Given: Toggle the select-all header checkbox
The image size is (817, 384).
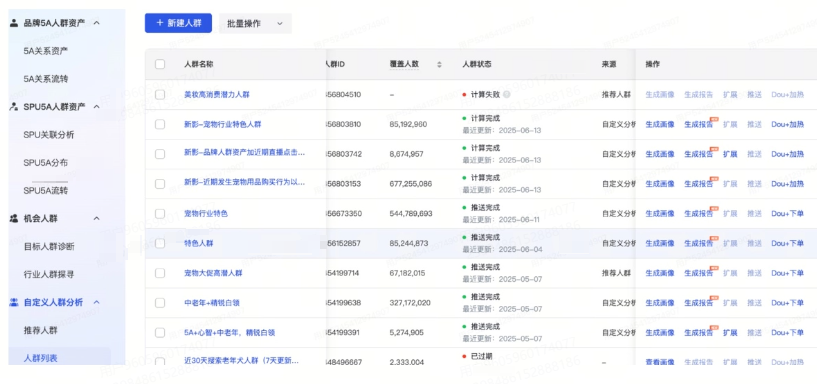Looking at the screenshot, I should click(x=160, y=64).
